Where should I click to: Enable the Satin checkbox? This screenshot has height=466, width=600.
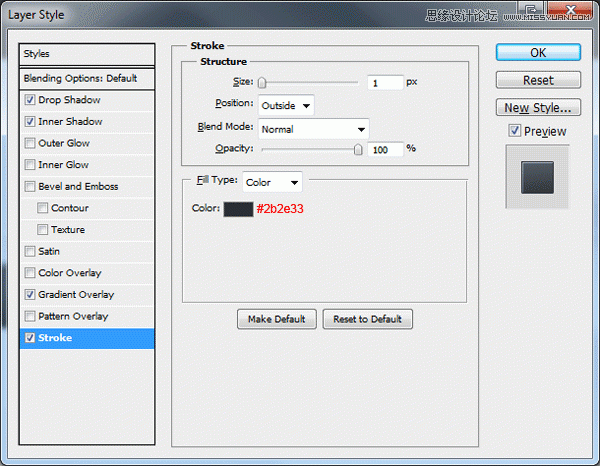(x=30, y=251)
